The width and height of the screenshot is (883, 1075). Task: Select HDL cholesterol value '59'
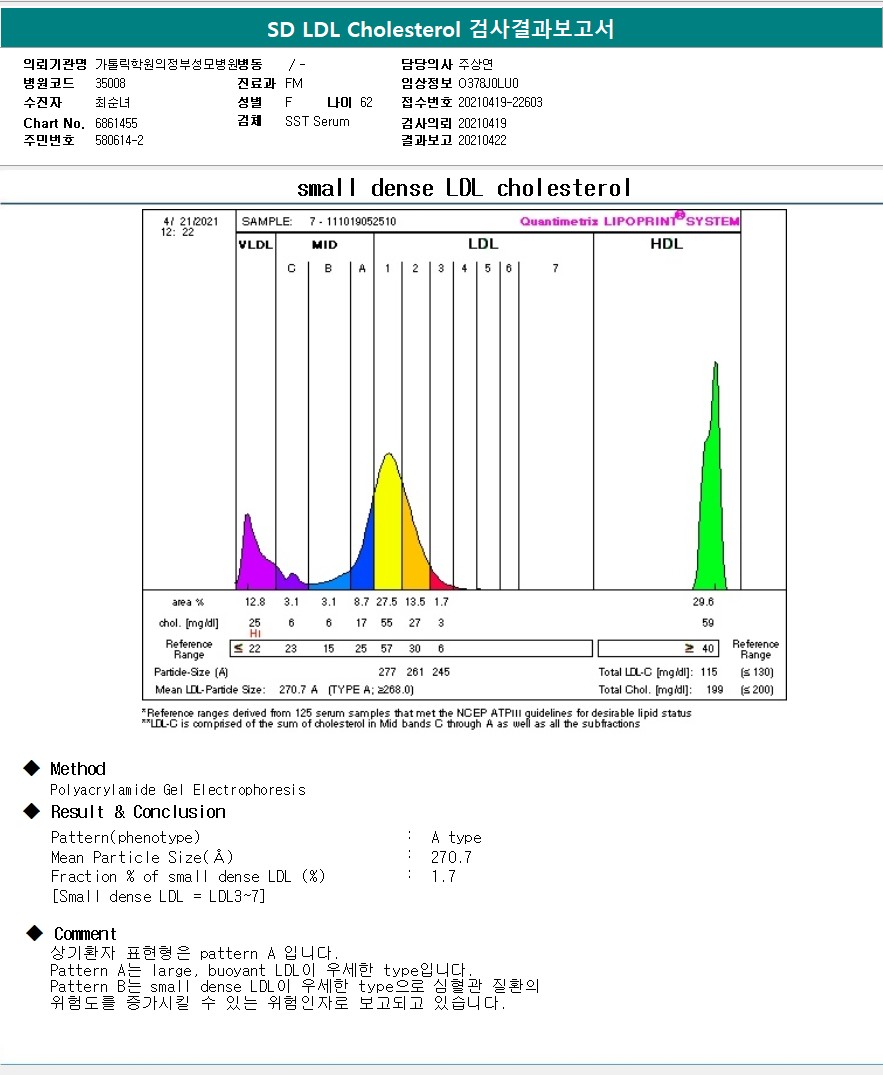point(707,623)
